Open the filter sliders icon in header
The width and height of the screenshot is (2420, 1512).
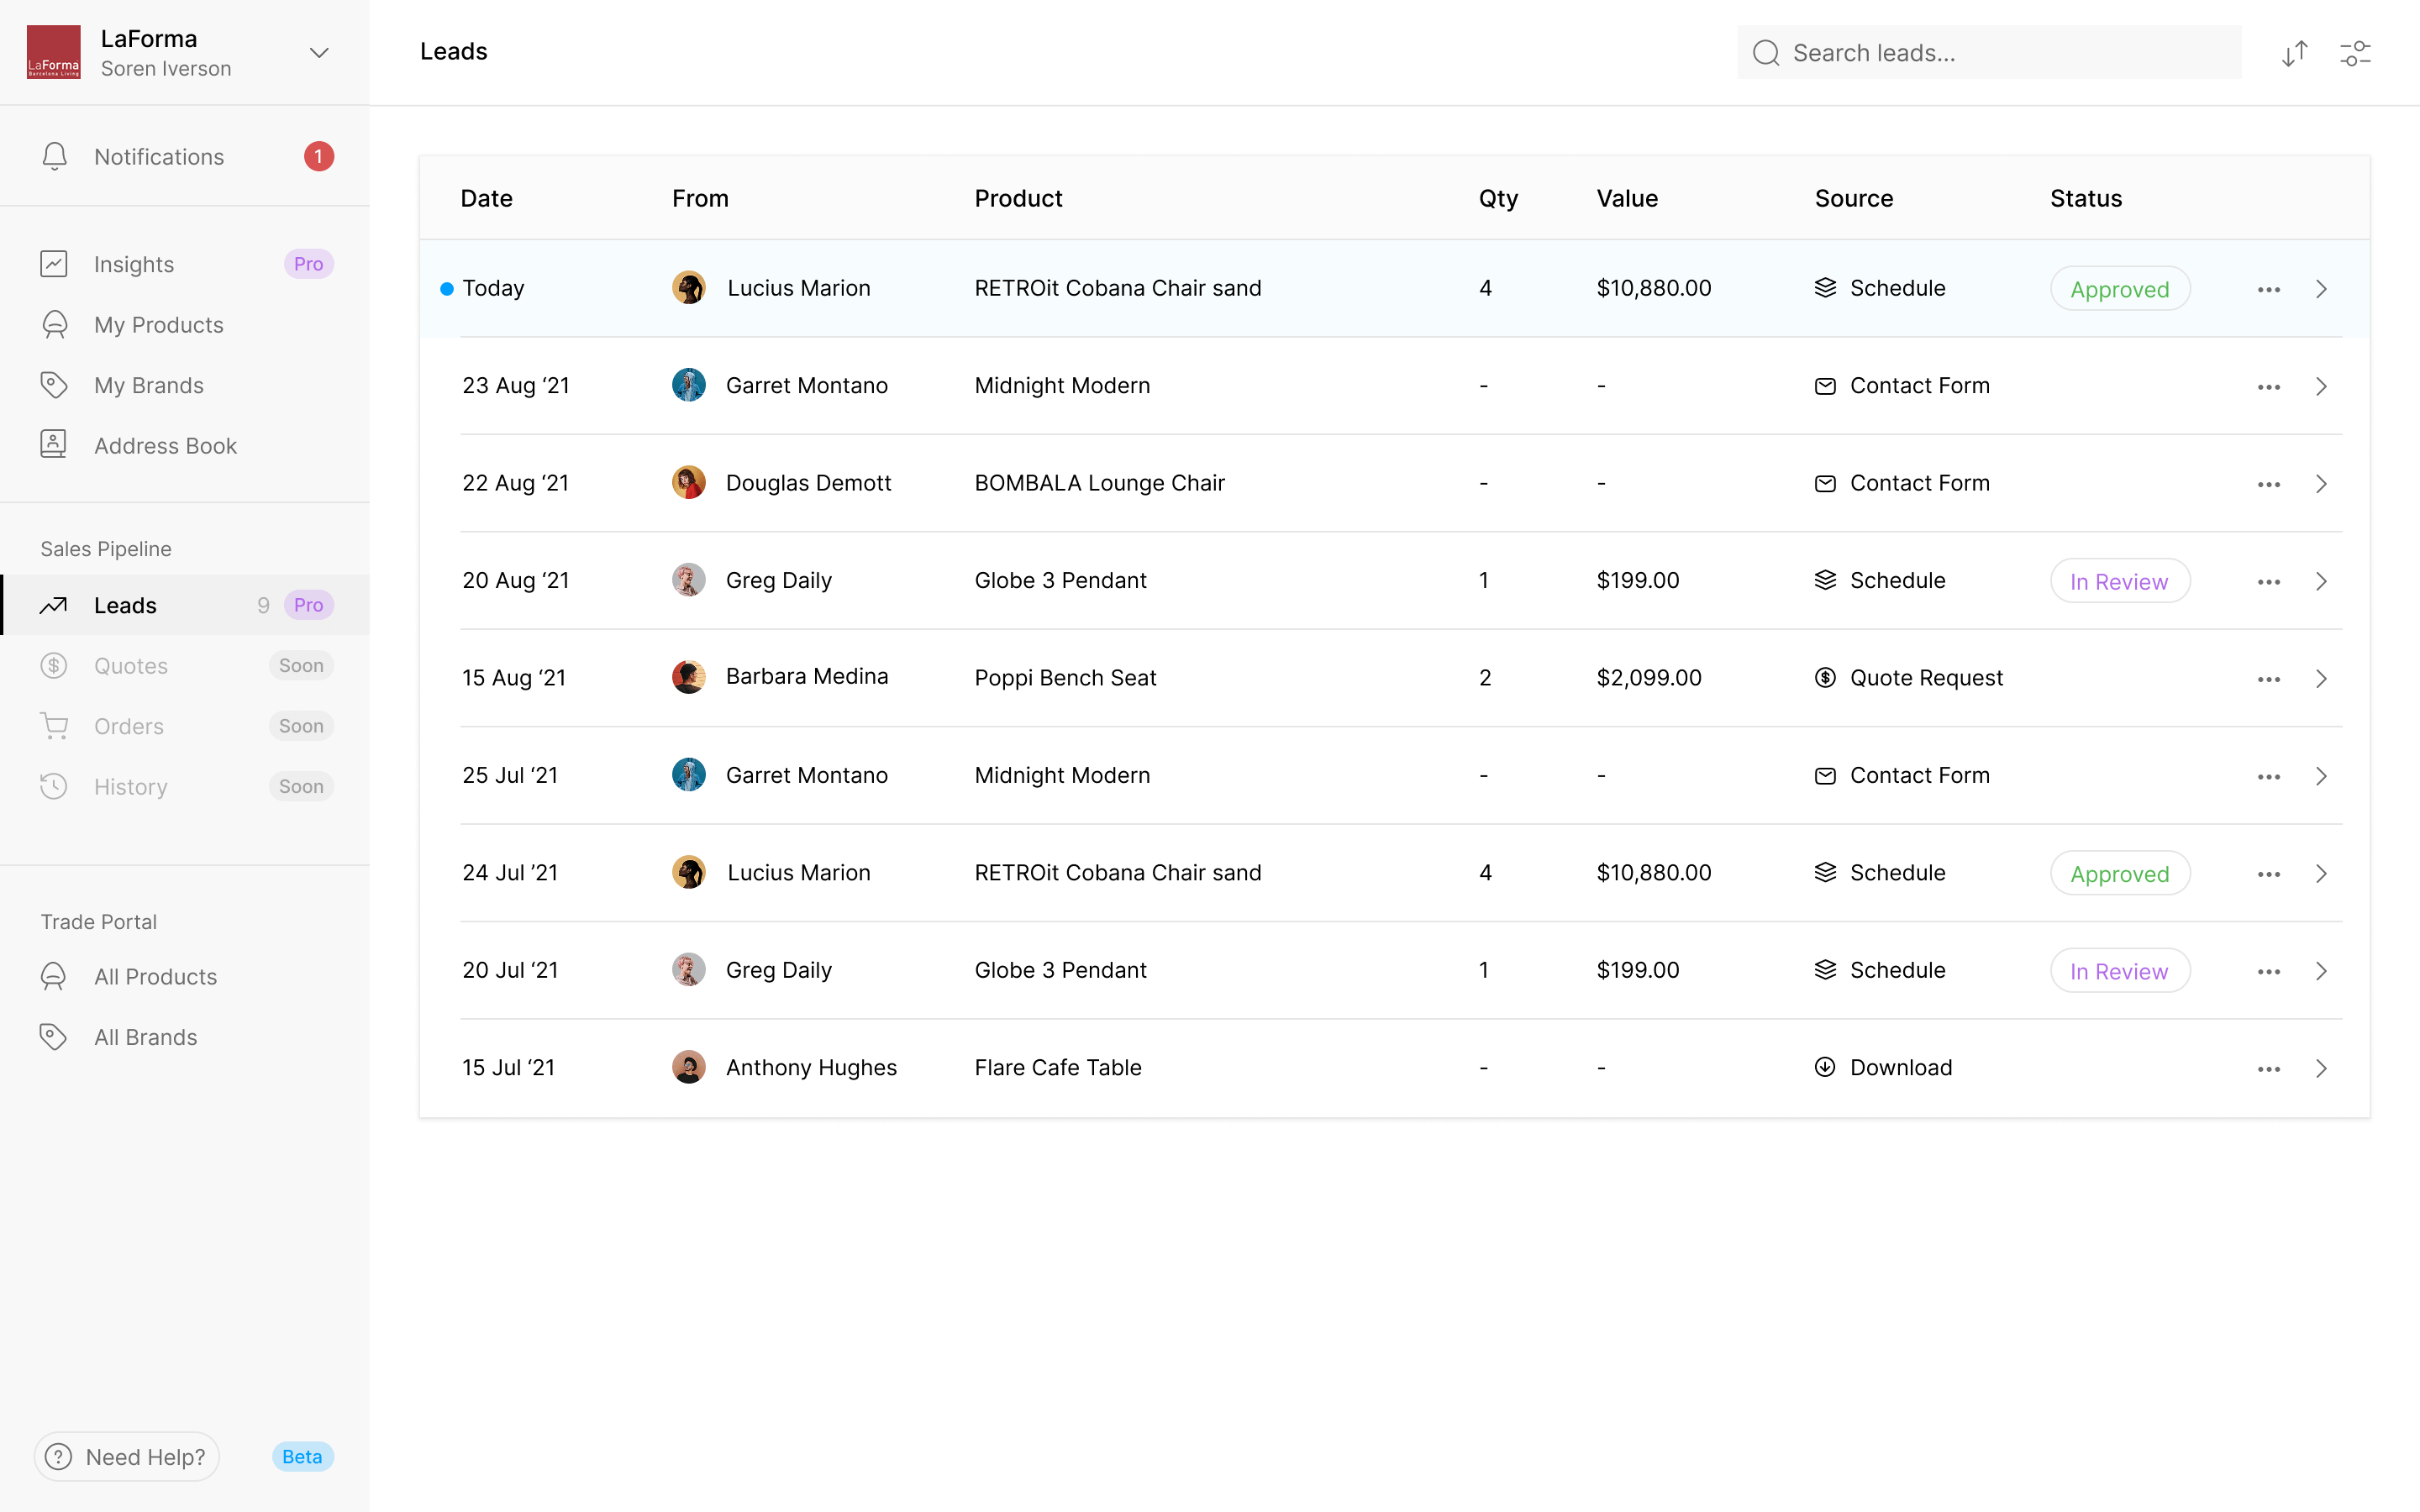point(2355,53)
